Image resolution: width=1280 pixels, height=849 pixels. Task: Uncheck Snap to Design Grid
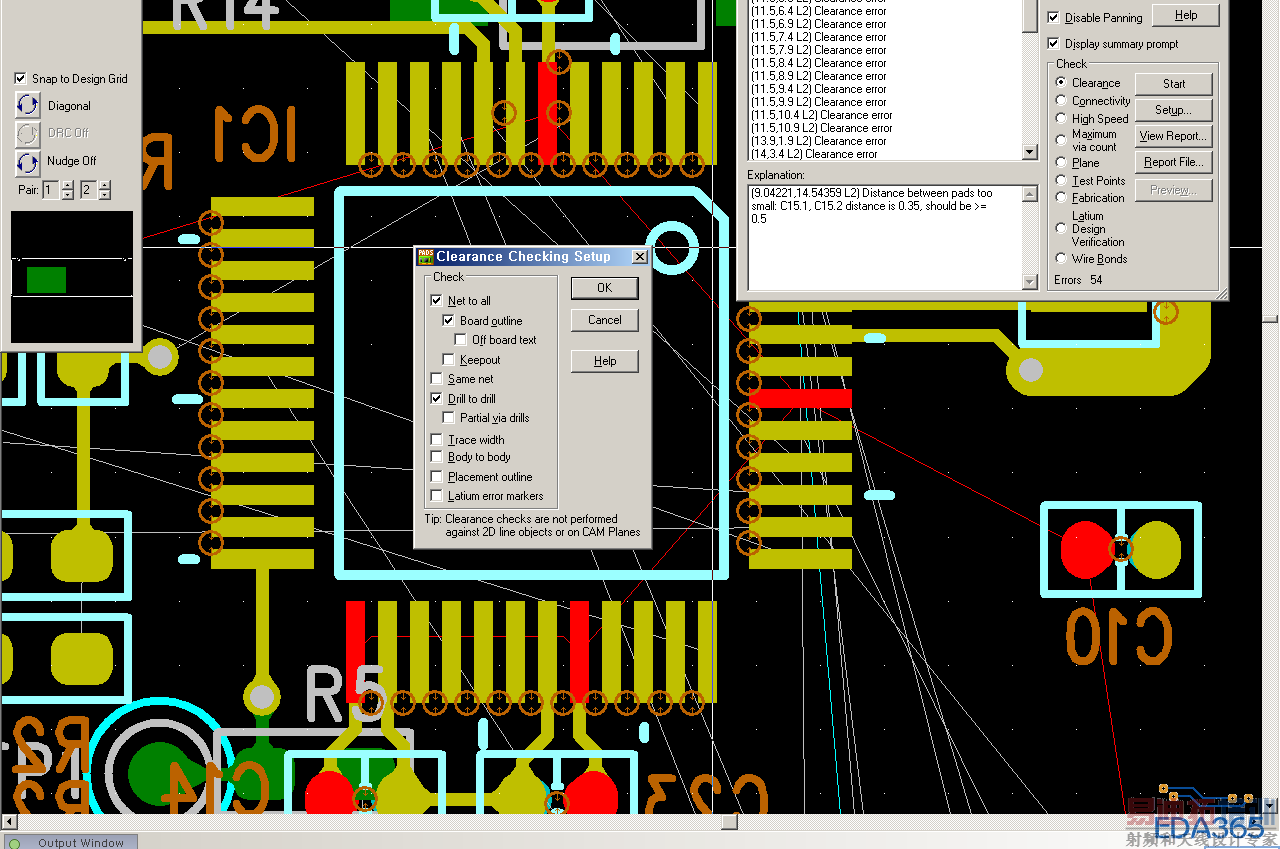point(20,79)
